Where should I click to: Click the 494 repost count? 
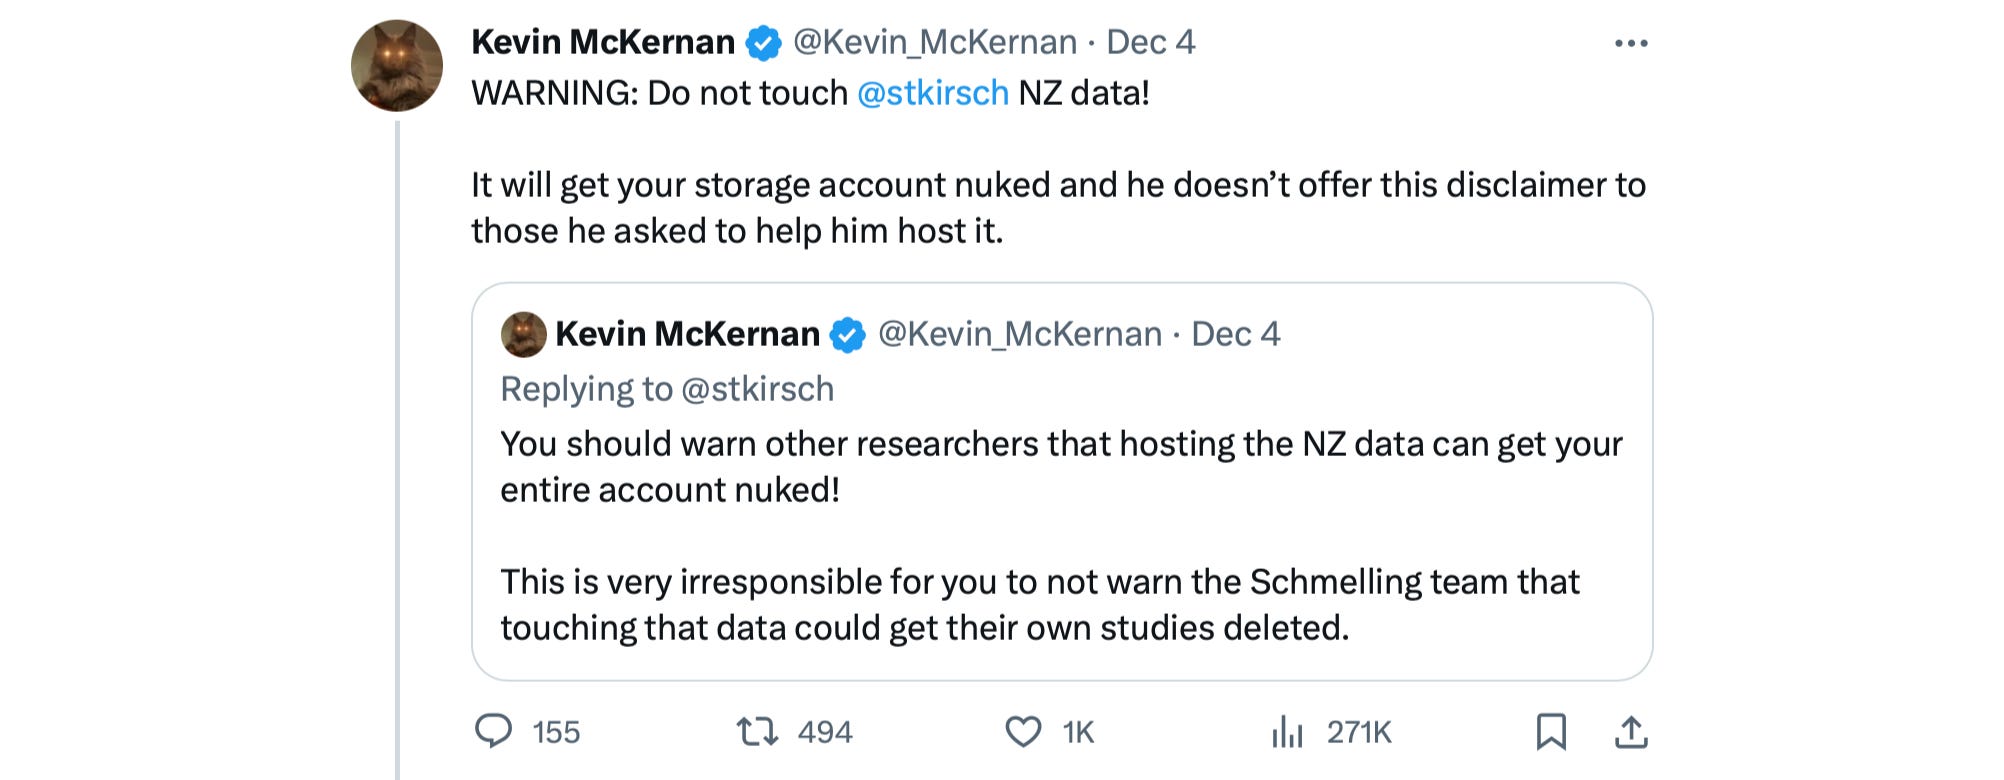coord(825,732)
